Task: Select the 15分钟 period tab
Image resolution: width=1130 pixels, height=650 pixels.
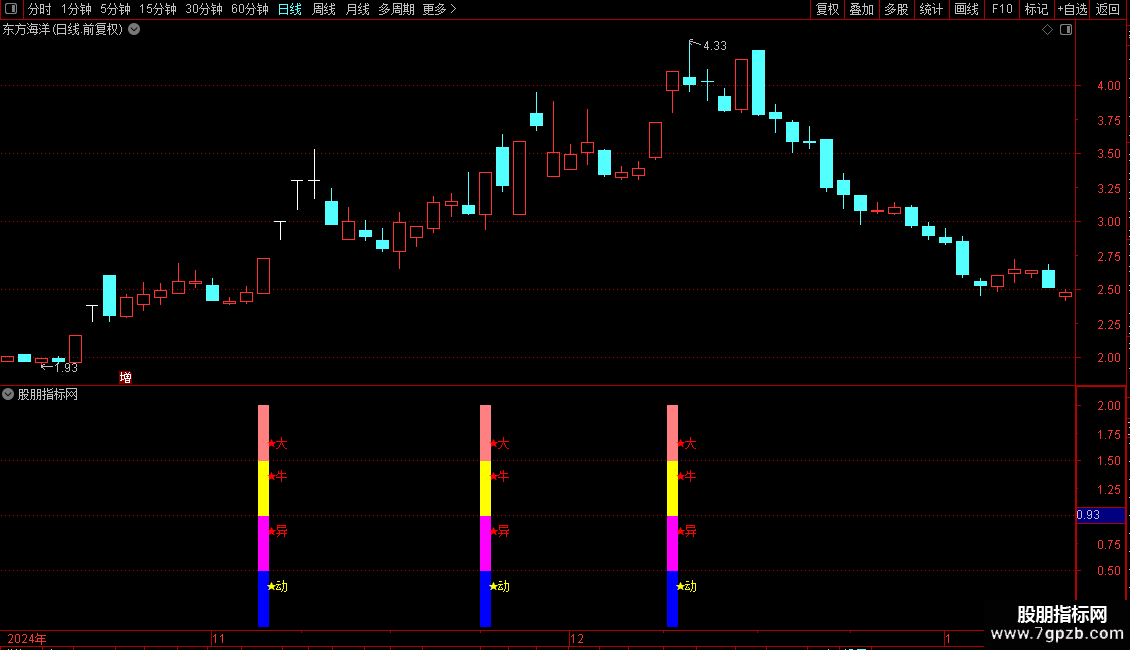Action: tap(157, 9)
